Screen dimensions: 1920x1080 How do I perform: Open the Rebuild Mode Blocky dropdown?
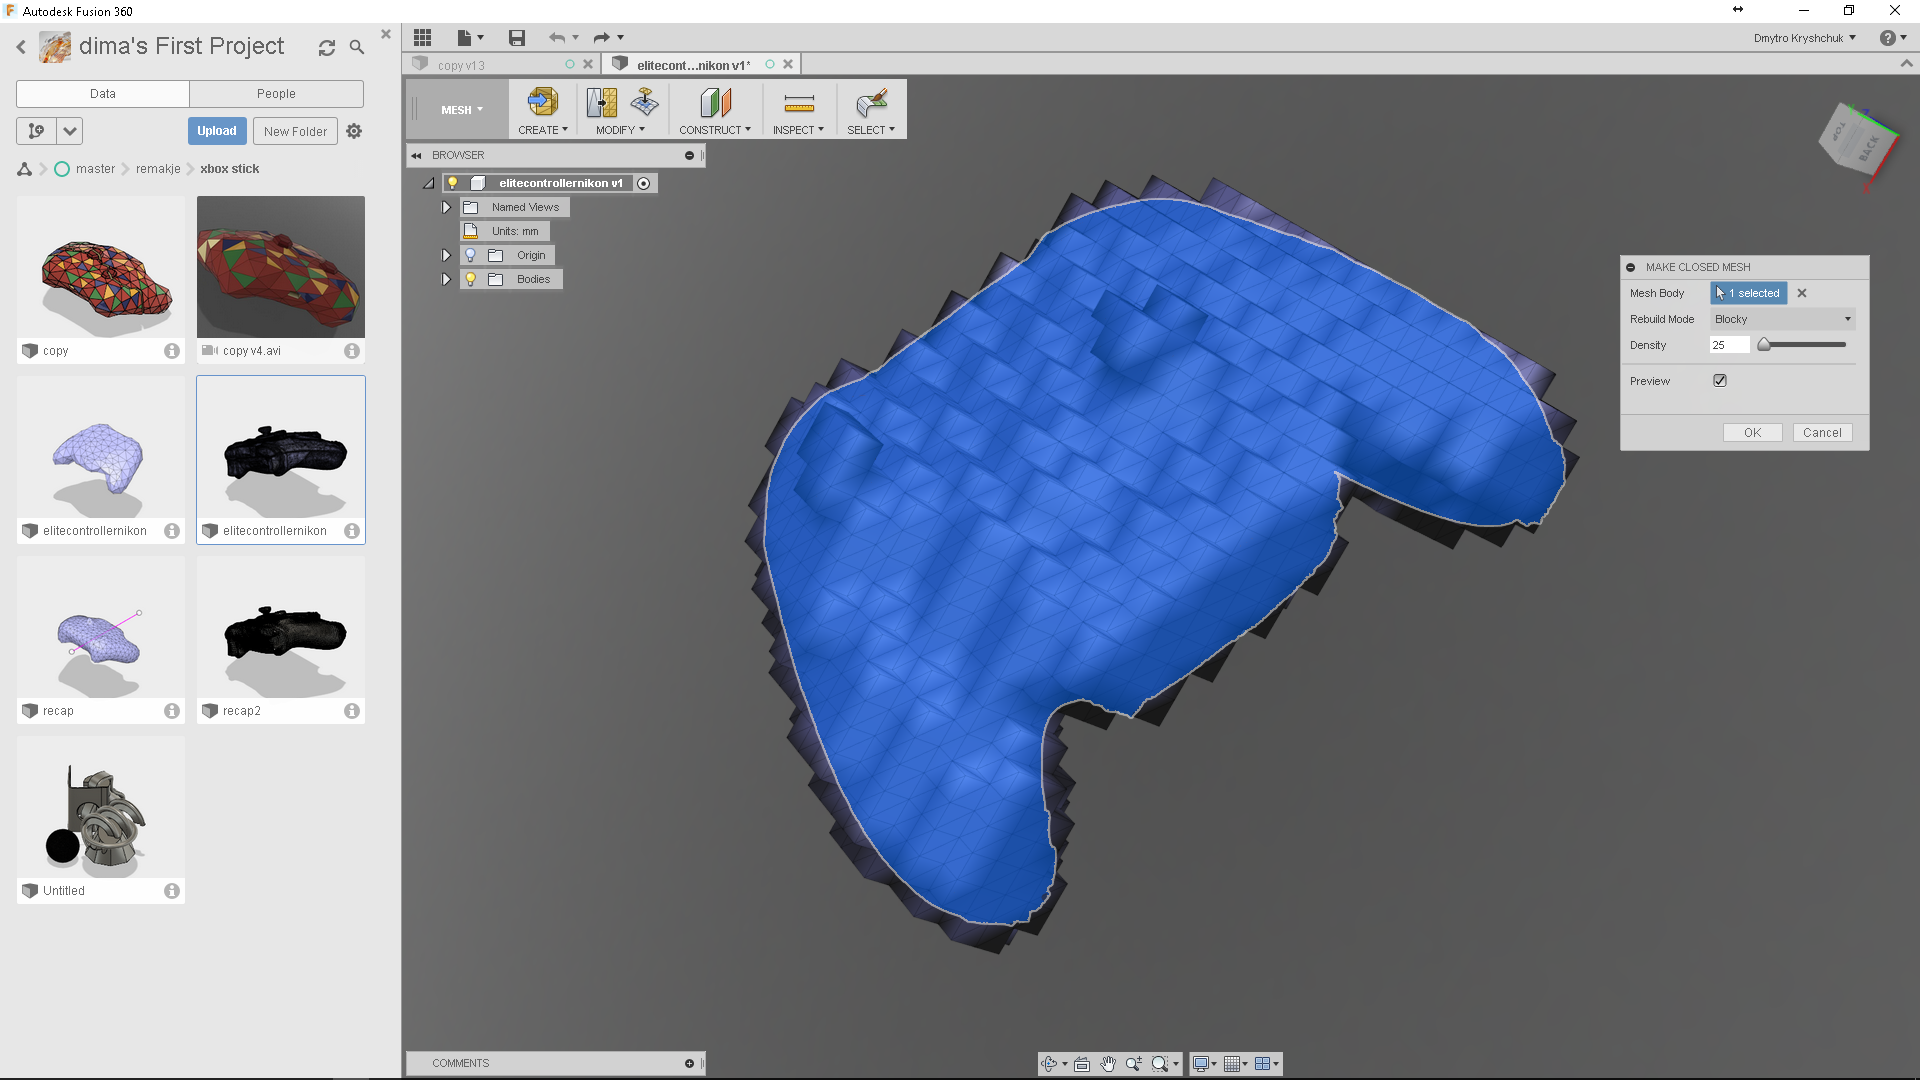point(1783,319)
